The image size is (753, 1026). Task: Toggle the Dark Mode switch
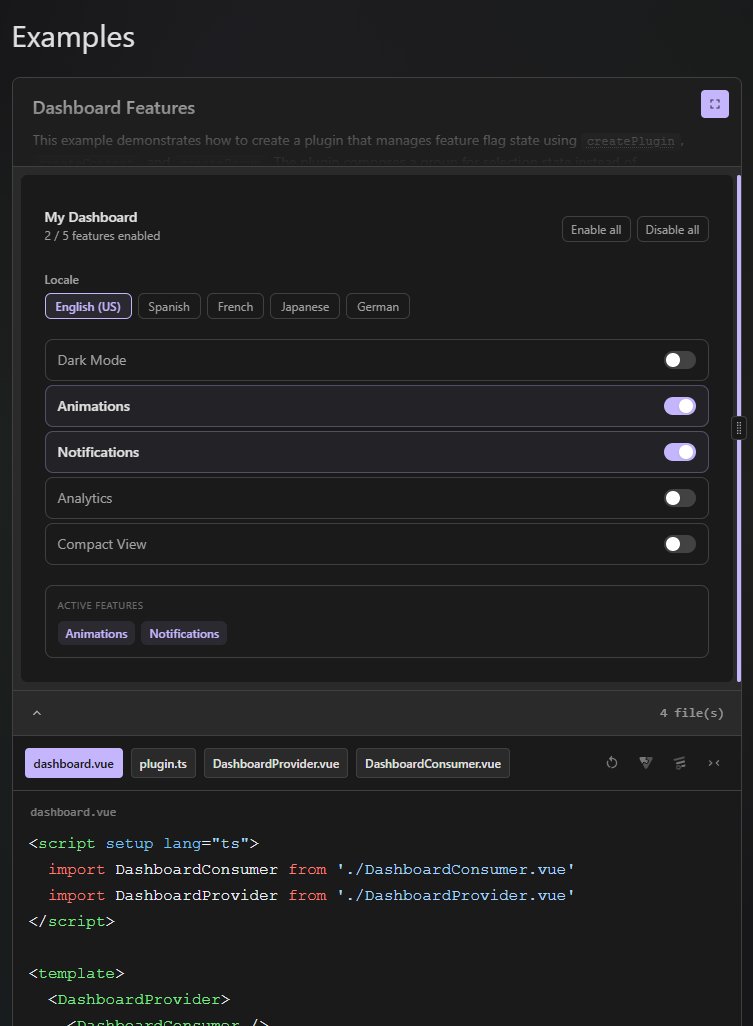pos(680,360)
